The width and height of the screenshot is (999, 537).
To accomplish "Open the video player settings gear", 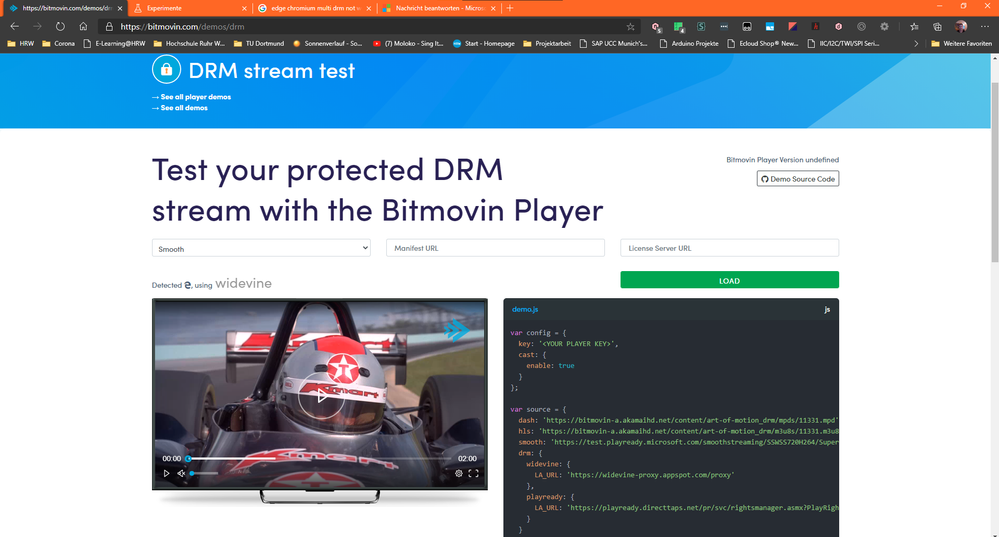I will click(x=459, y=473).
